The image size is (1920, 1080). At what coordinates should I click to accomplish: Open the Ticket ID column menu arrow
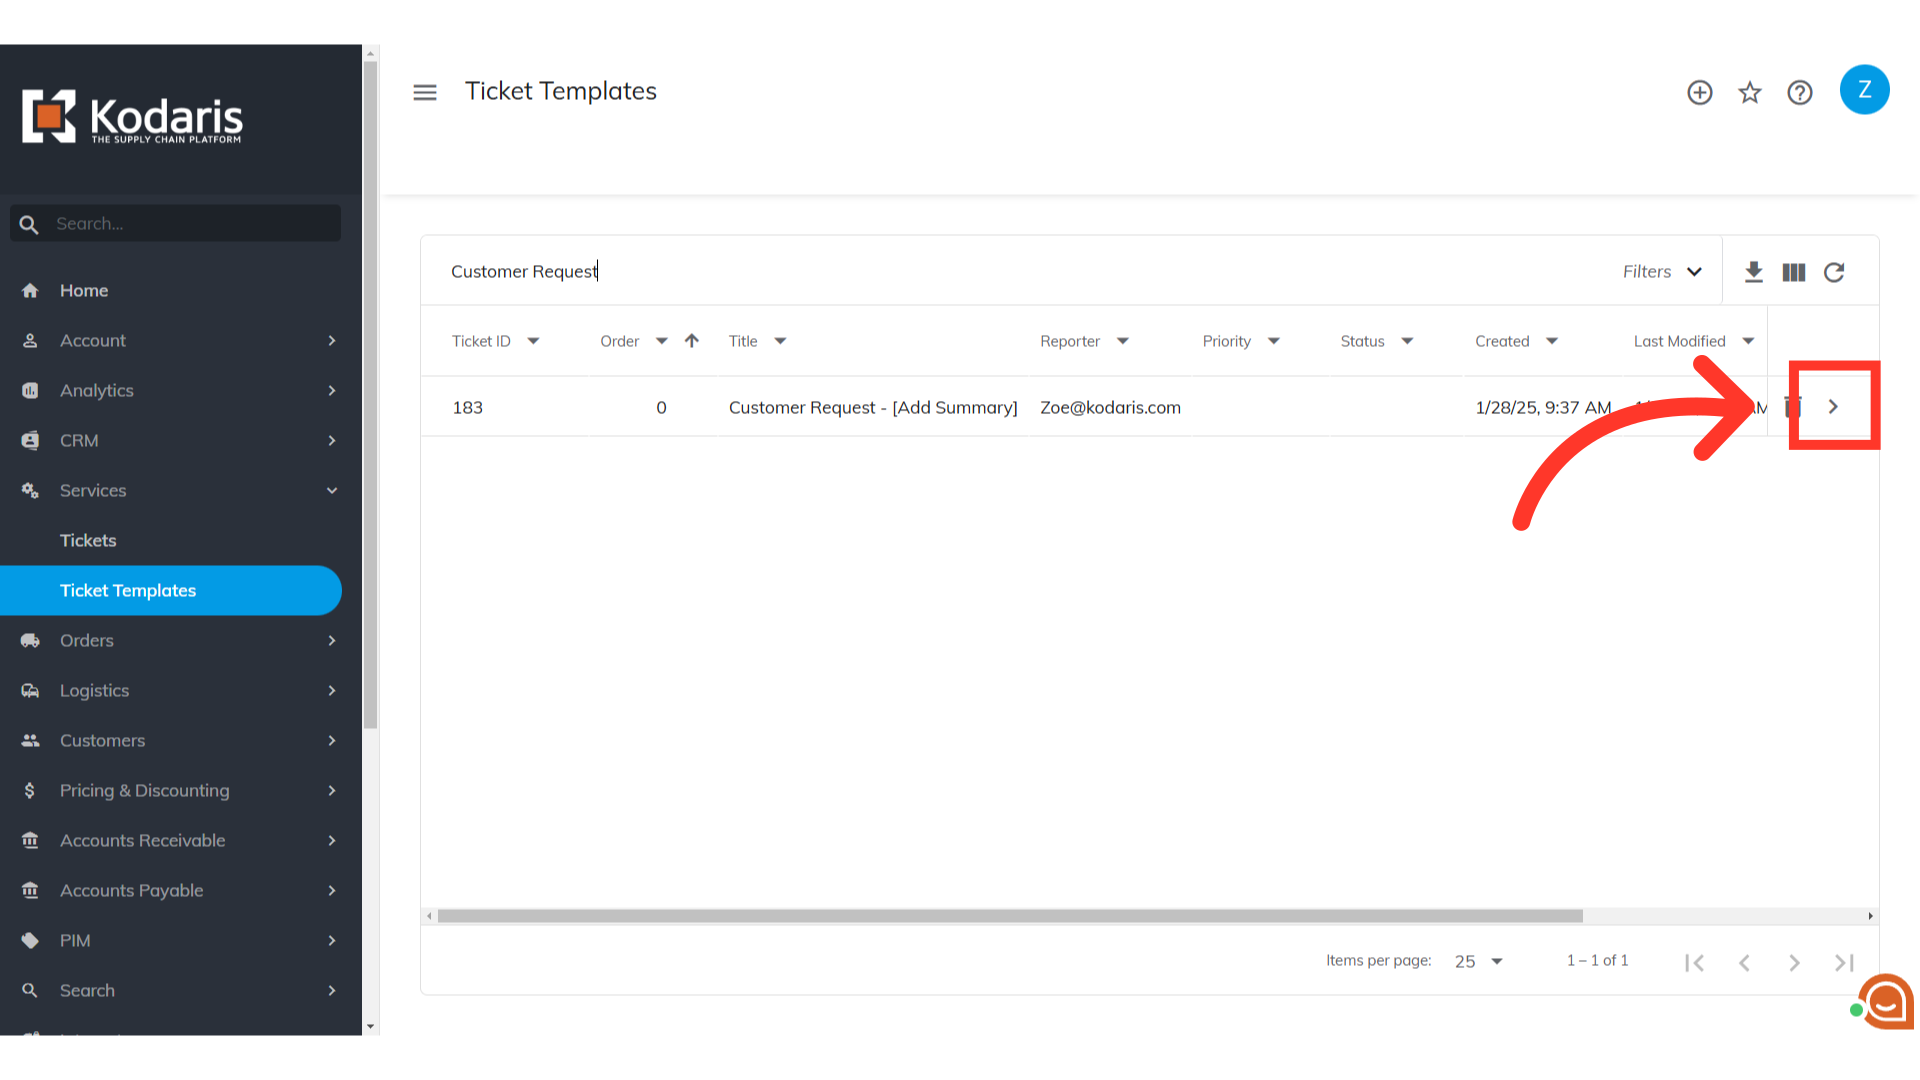click(x=534, y=341)
